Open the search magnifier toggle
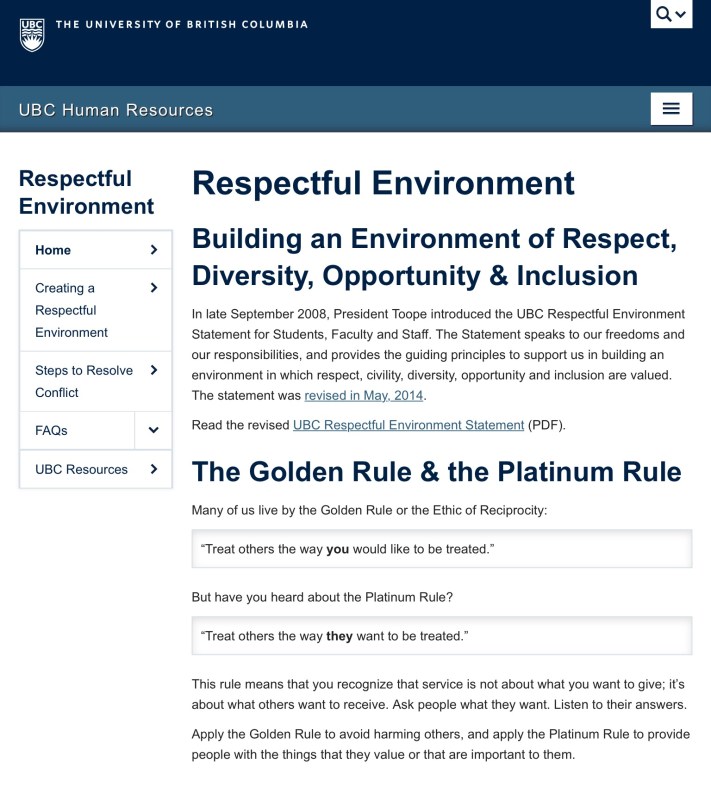 coord(671,14)
